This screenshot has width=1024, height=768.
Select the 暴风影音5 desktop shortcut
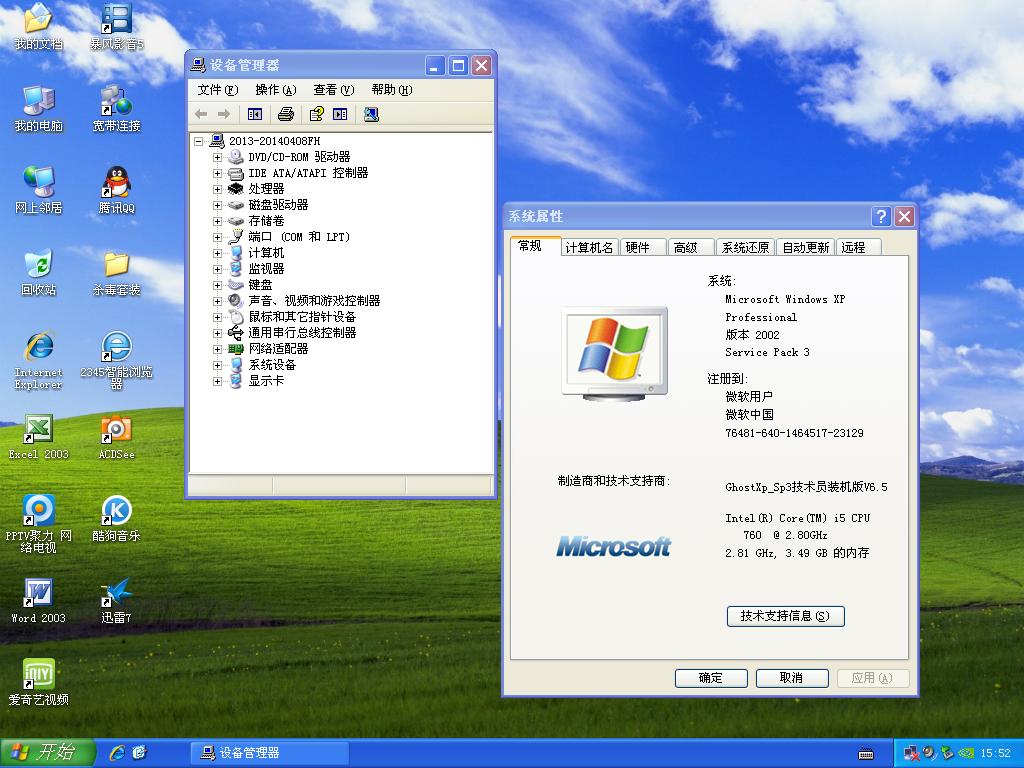[116, 27]
